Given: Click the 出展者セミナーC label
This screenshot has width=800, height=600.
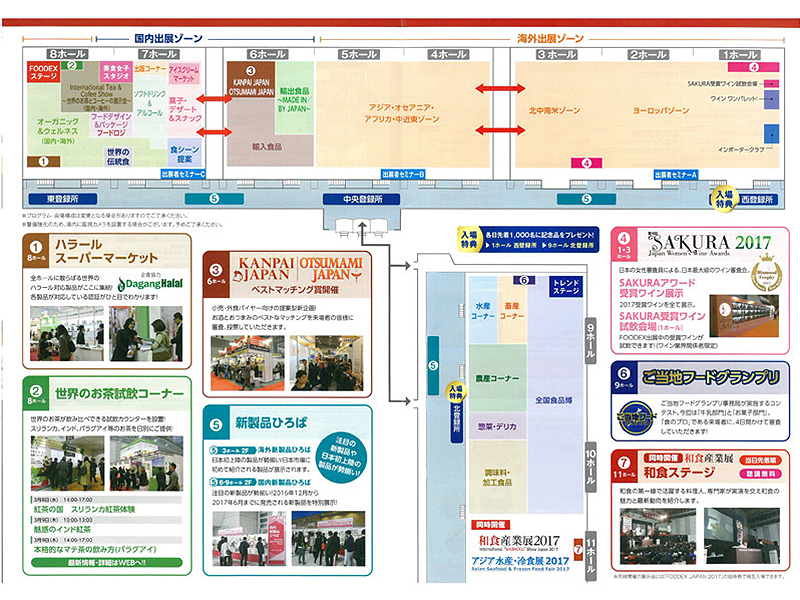Looking at the screenshot, I should pyautogui.click(x=183, y=174).
